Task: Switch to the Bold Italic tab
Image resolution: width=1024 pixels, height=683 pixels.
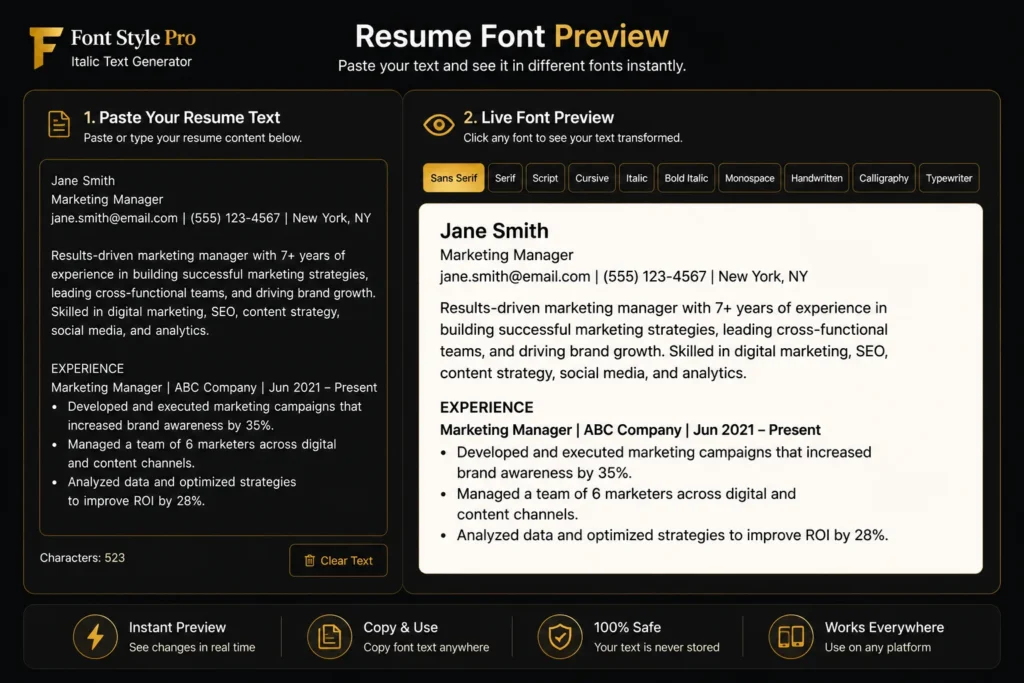Action: coord(686,178)
